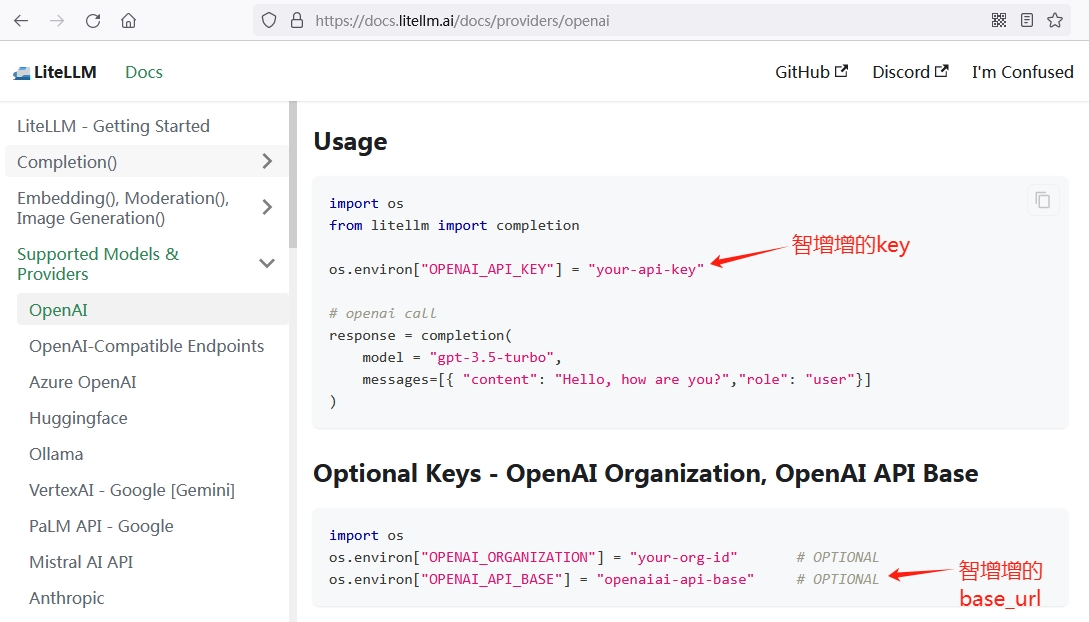Go to browser home page icon

pyautogui.click(x=128, y=20)
